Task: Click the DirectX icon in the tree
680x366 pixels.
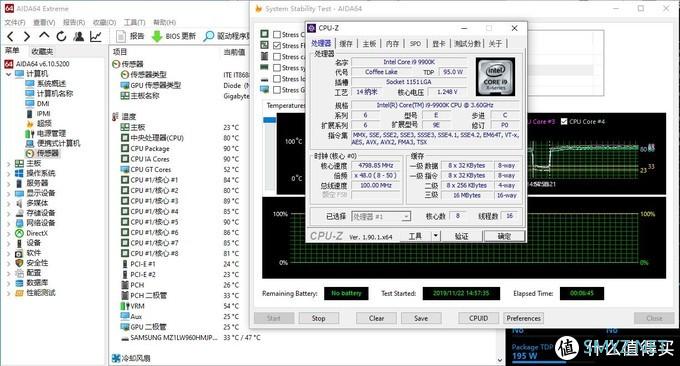Action: click(19, 233)
